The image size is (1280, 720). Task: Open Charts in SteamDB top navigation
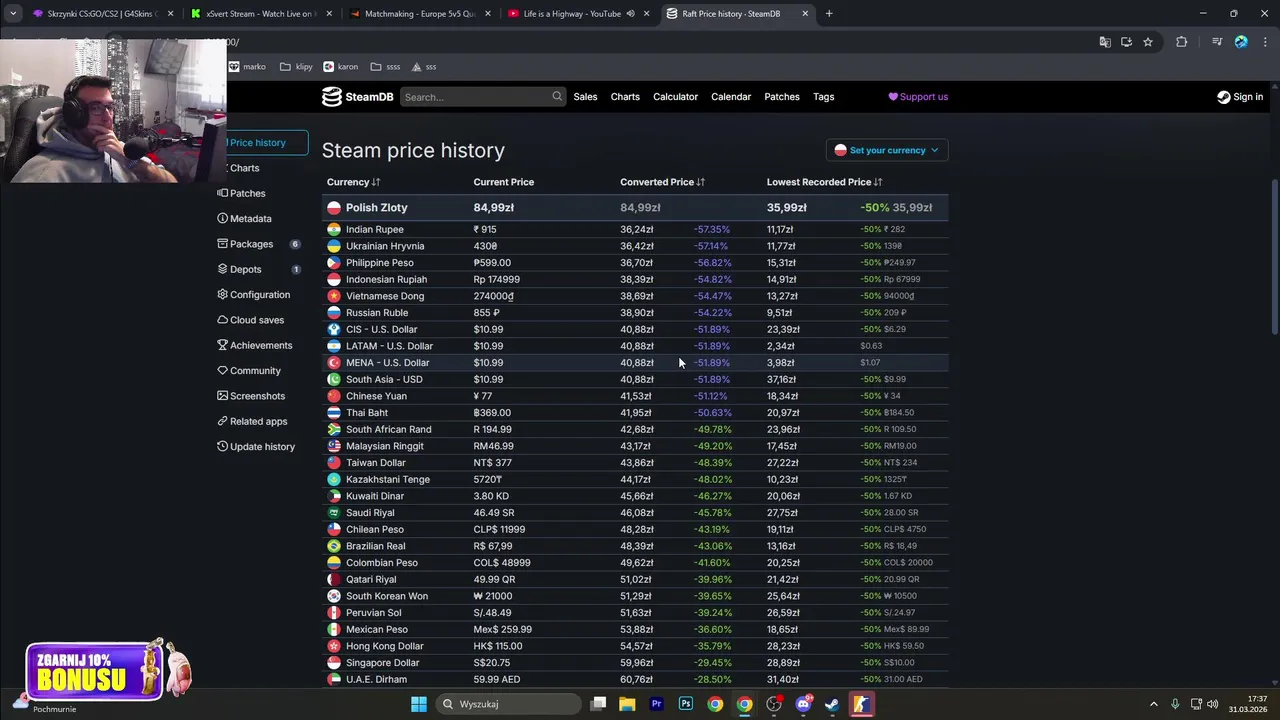(625, 97)
